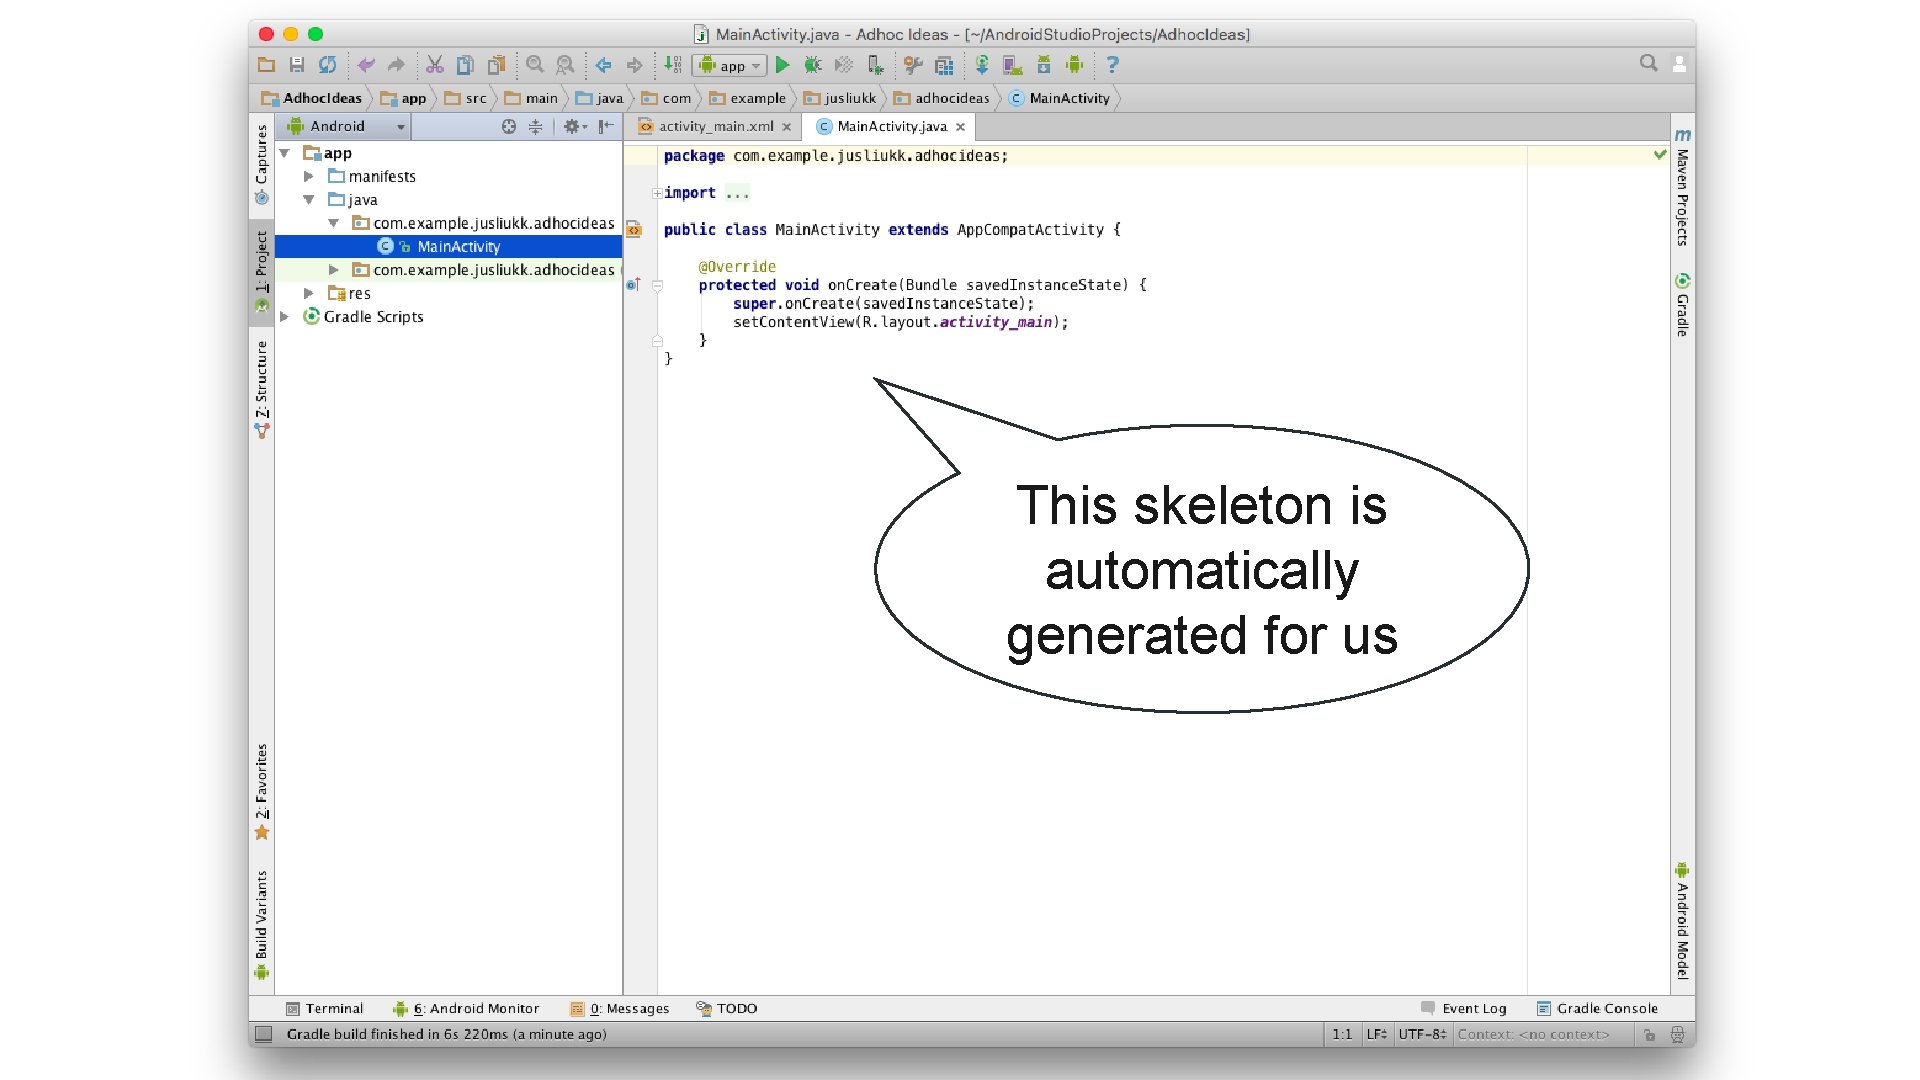
Task: Click the Synchronize icon in the toolbar
Action: 327,65
